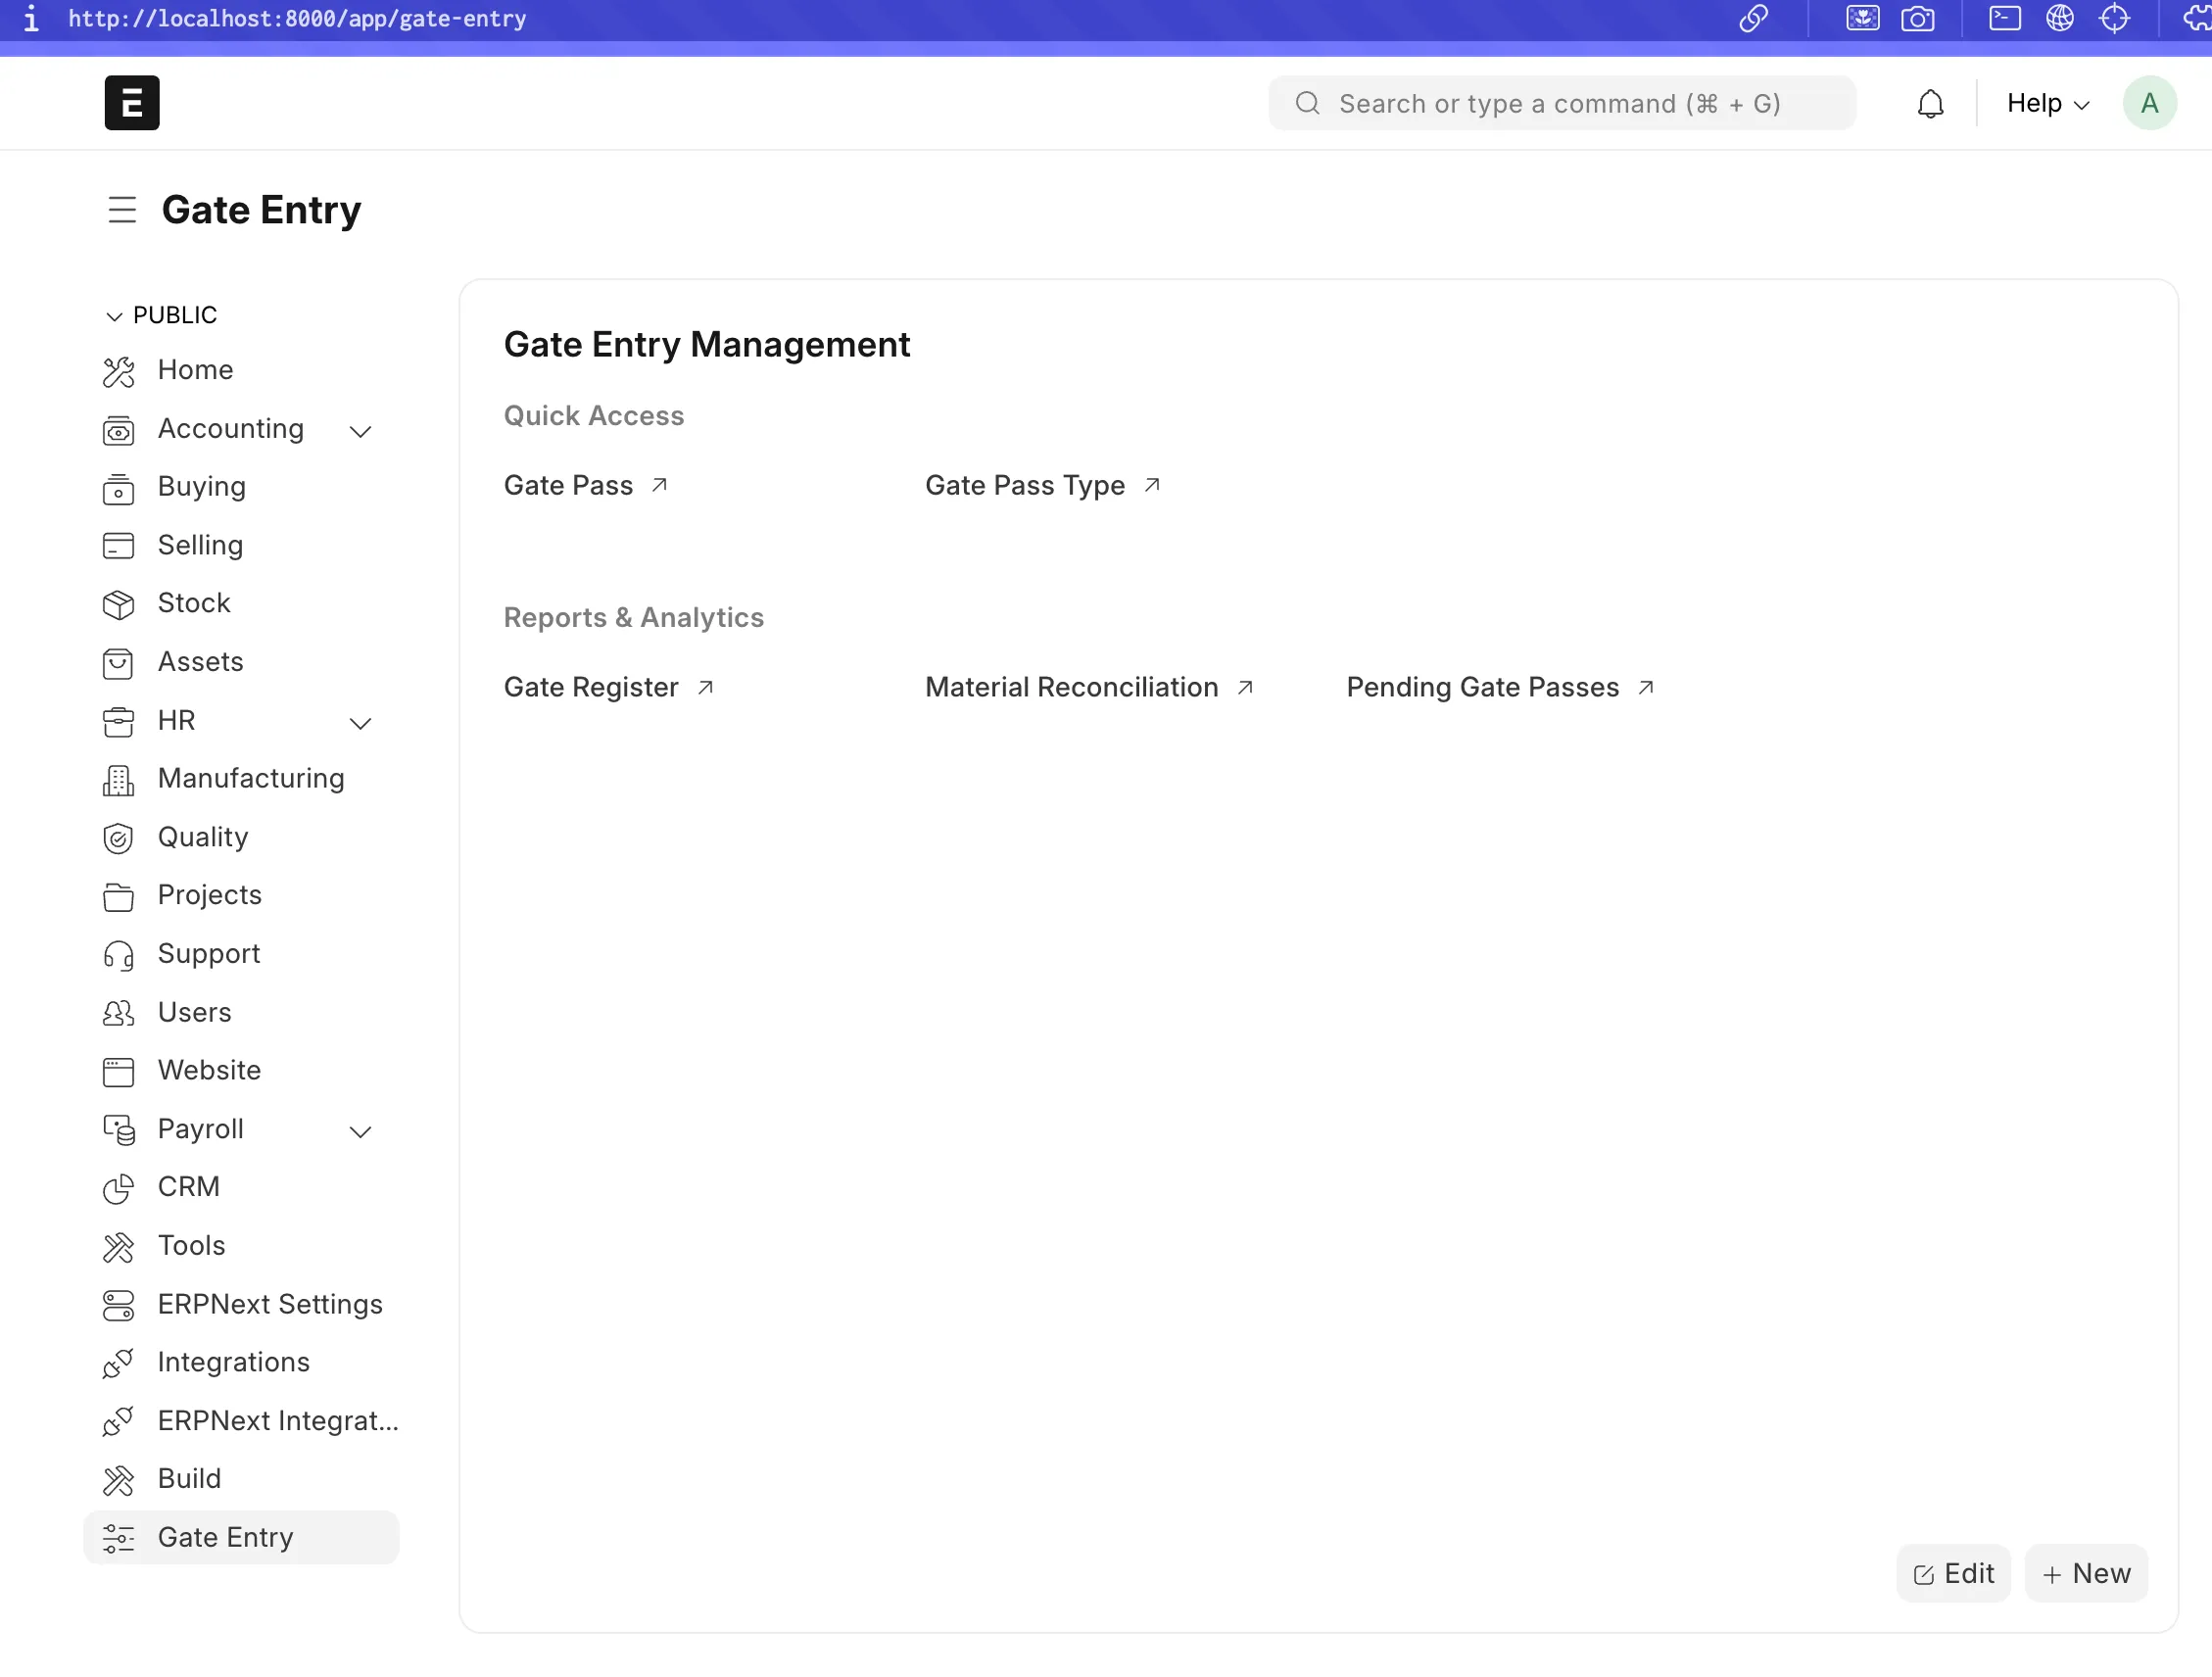The width and height of the screenshot is (2212, 1677).
Task: Open the Help dropdown menu
Action: pos(2047,103)
